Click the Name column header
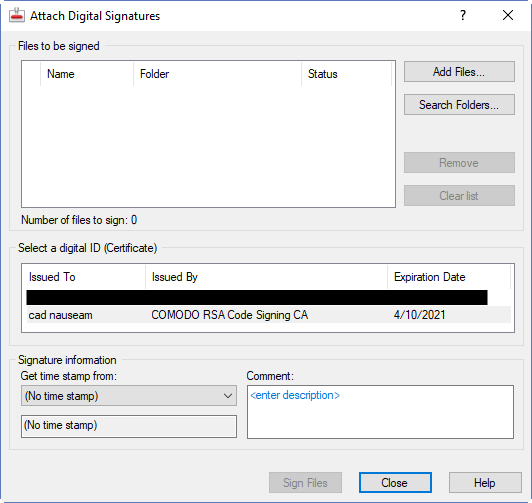 (87, 74)
